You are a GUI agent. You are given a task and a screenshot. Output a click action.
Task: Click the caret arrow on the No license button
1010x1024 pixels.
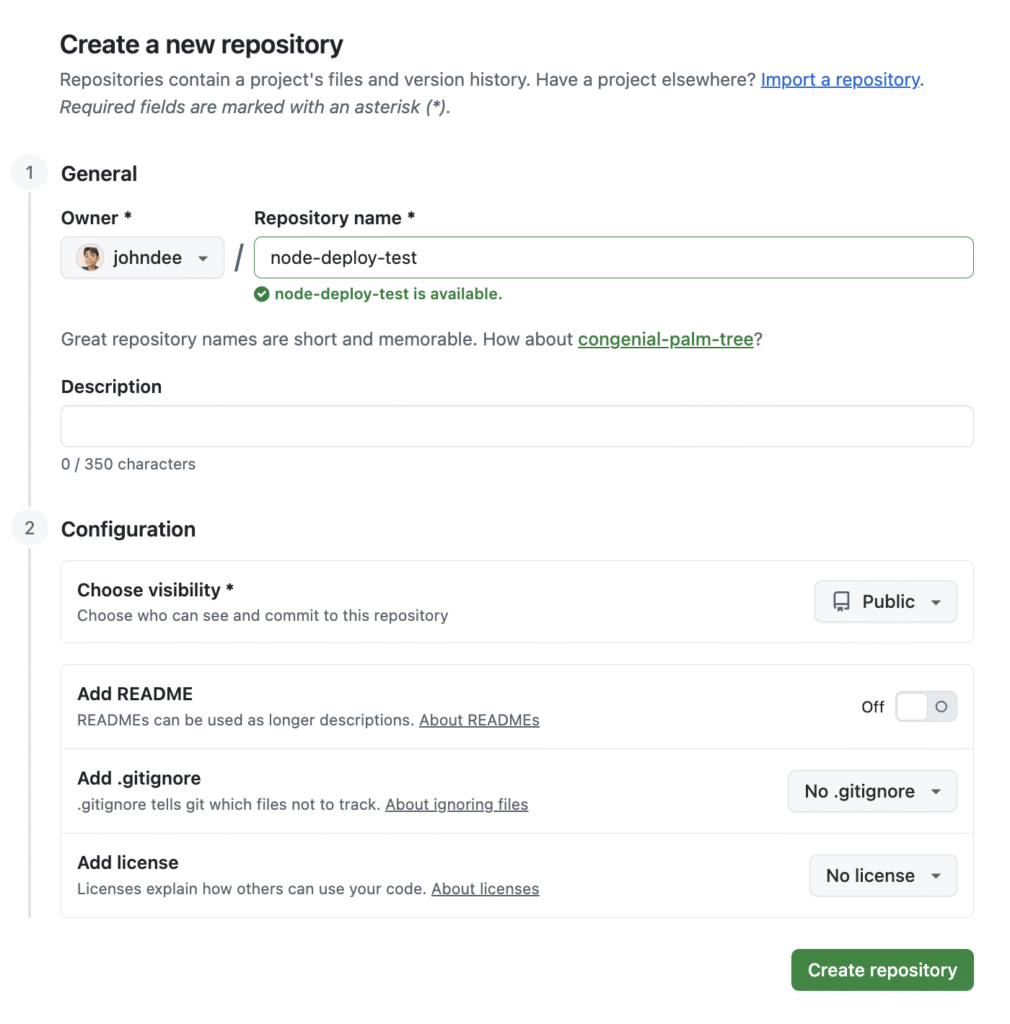[x=938, y=875]
